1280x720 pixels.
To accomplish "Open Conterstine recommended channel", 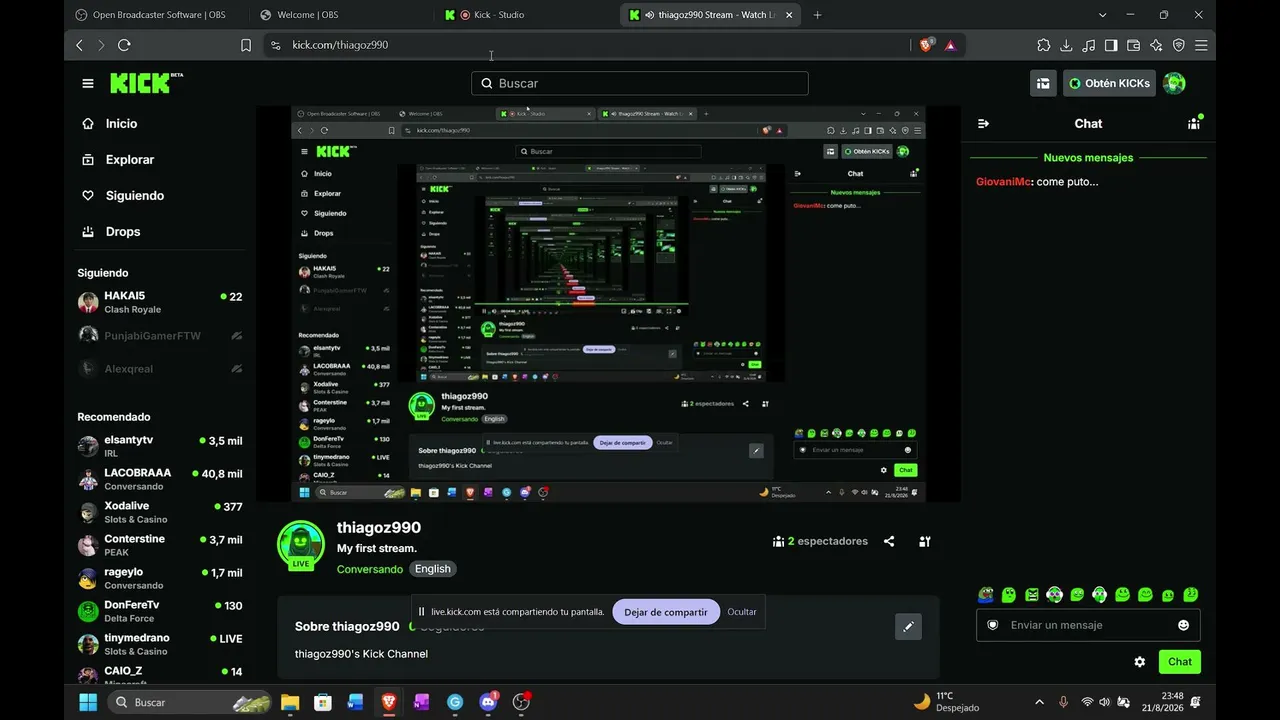I will click(160, 545).
